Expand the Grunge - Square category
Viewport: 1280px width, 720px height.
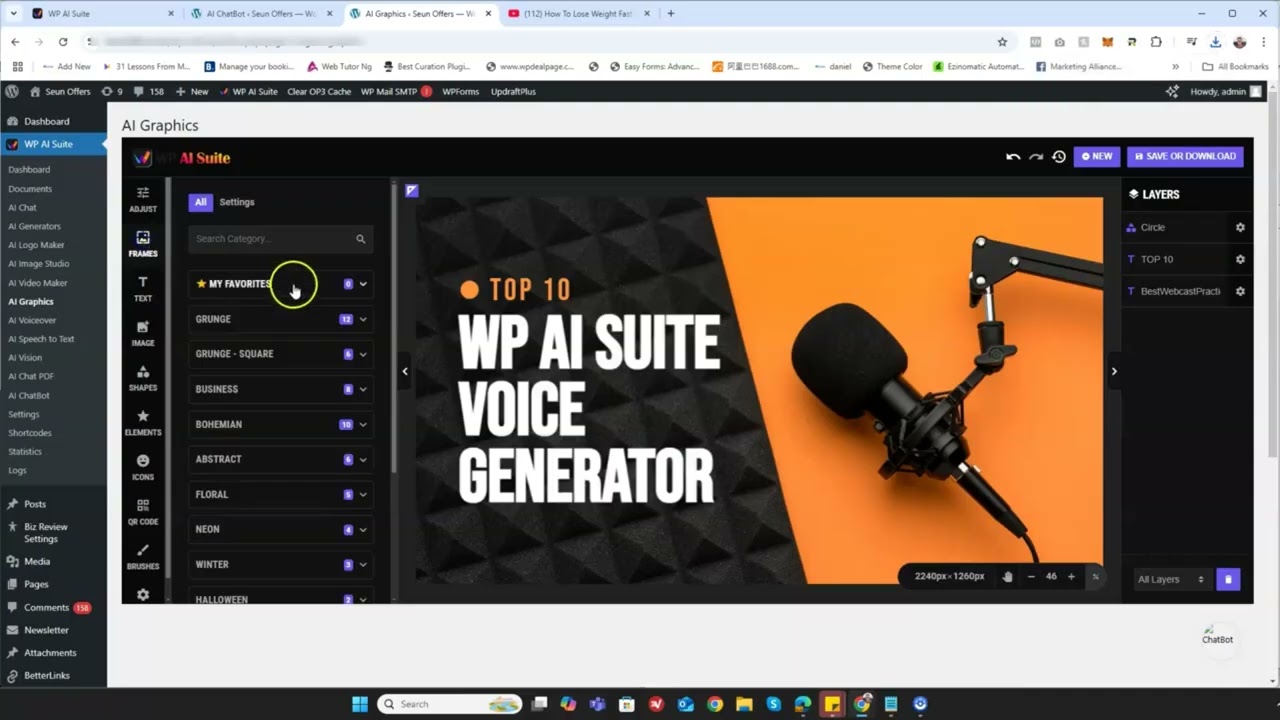point(280,354)
